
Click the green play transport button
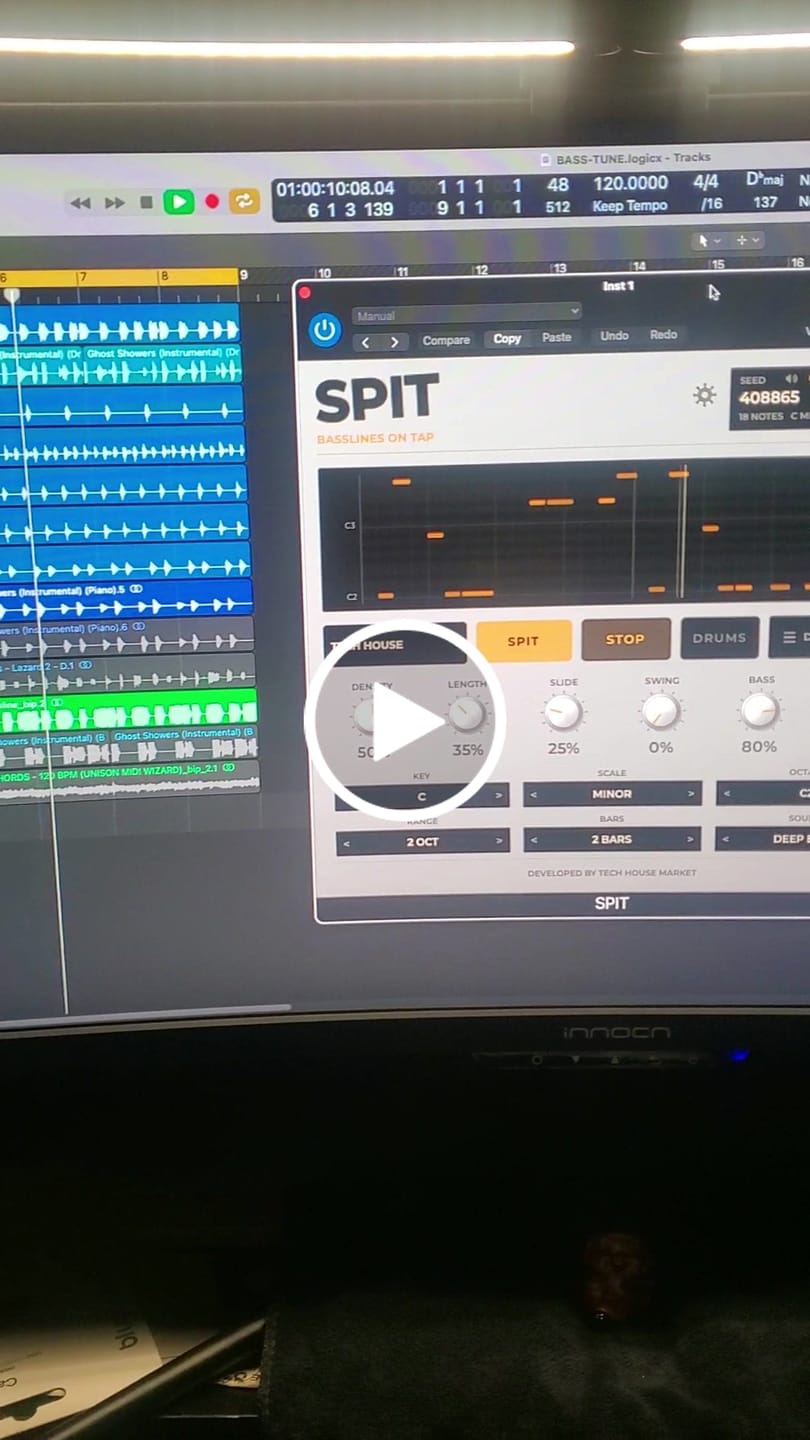[x=179, y=202]
